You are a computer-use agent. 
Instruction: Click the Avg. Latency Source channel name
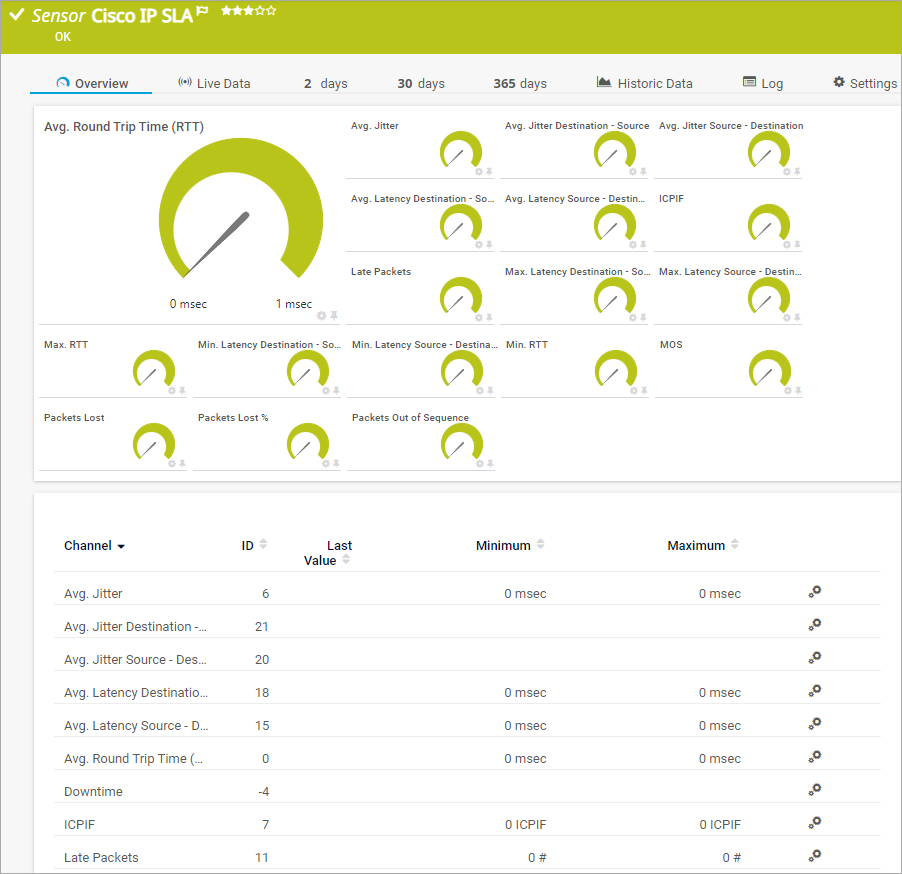point(136,725)
